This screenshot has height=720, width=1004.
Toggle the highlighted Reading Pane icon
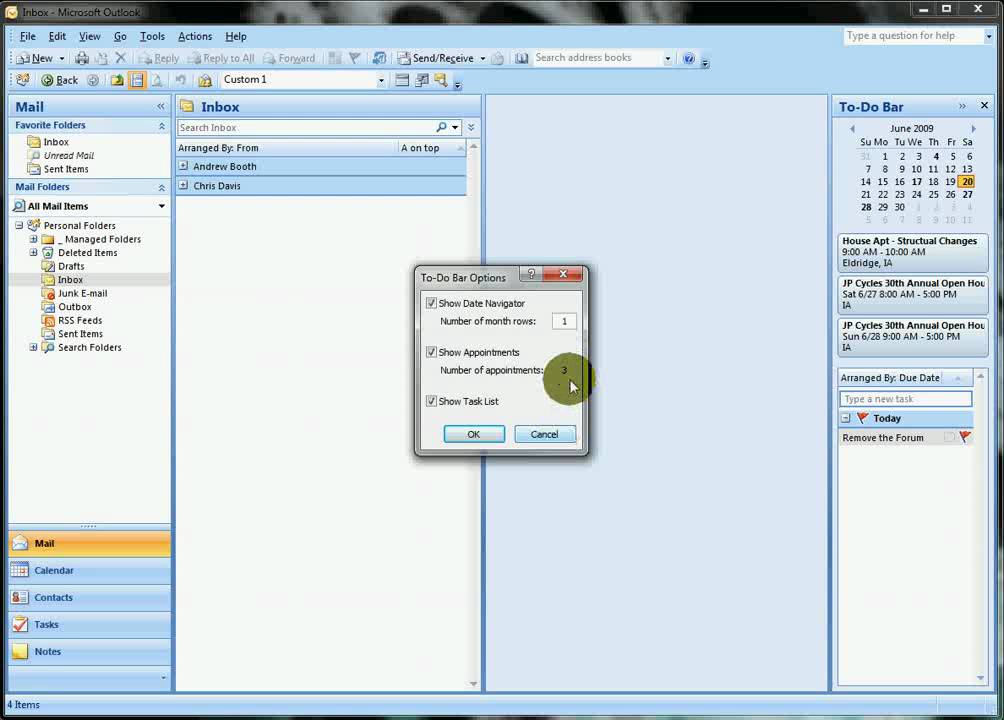137,80
